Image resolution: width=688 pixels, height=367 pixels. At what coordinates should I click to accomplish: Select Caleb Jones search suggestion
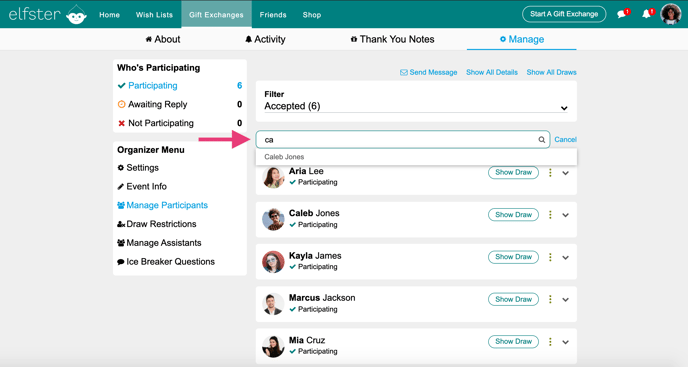click(416, 157)
